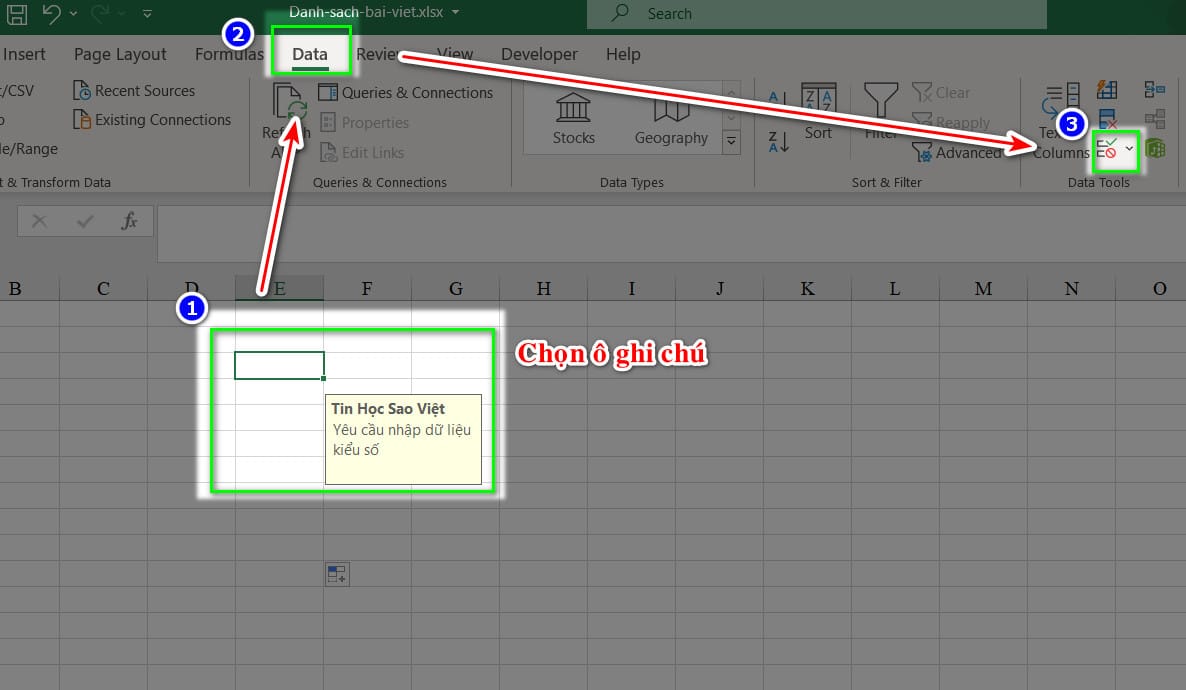Open Edit Links

pos(362,152)
